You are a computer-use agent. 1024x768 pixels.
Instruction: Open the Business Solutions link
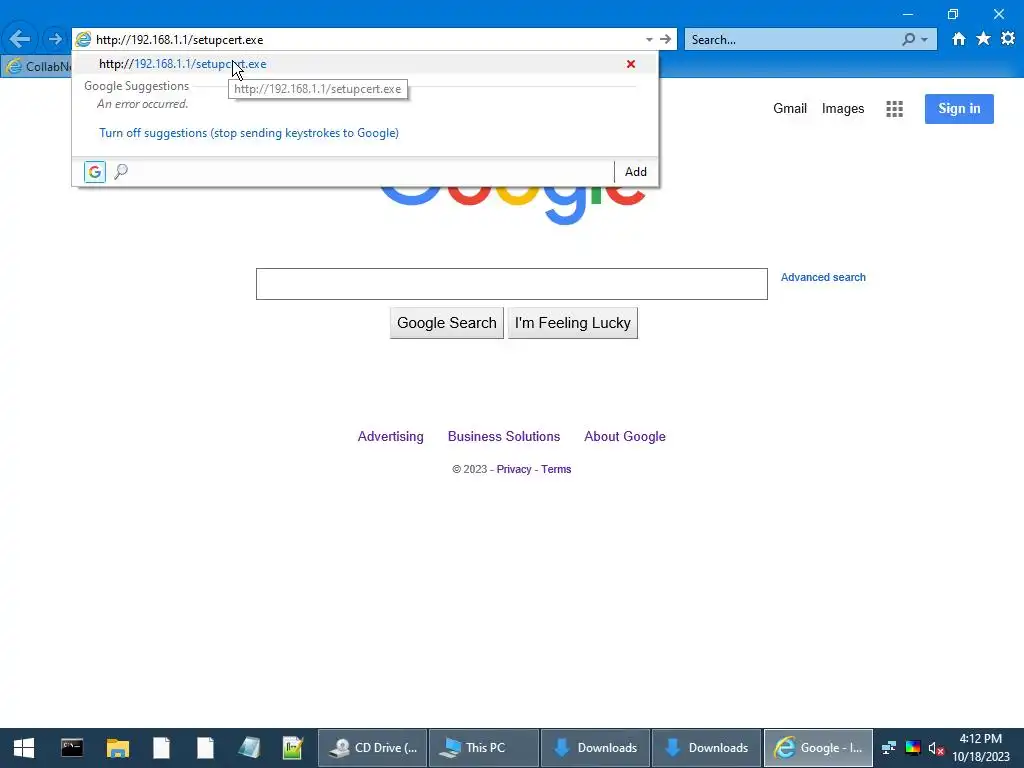(504, 436)
